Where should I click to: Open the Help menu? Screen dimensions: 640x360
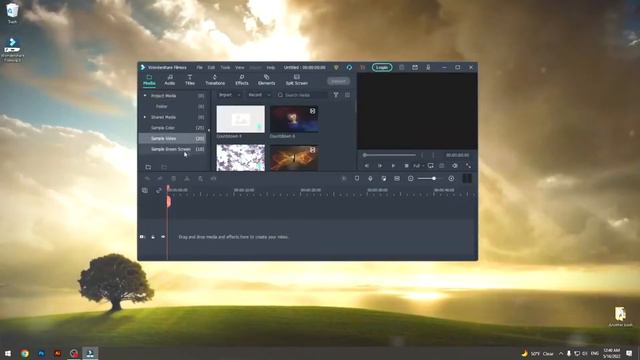(x=271, y=67)
